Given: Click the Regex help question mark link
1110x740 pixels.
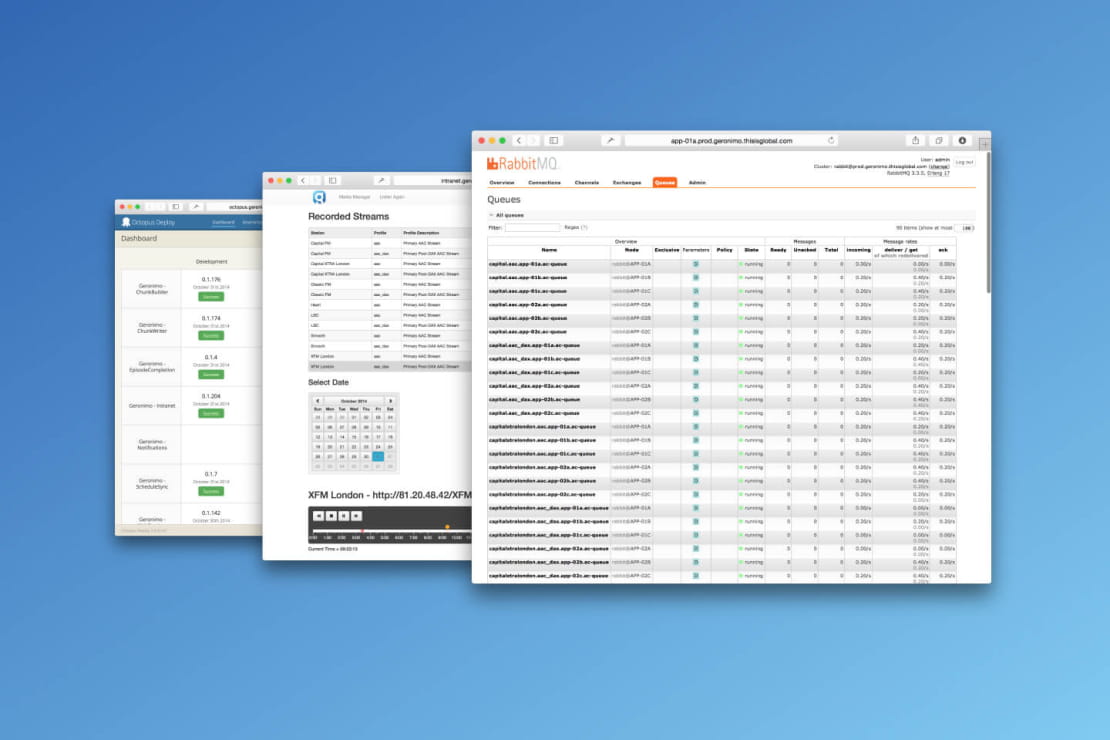Looking at the screenshot, I should (583, 227).
